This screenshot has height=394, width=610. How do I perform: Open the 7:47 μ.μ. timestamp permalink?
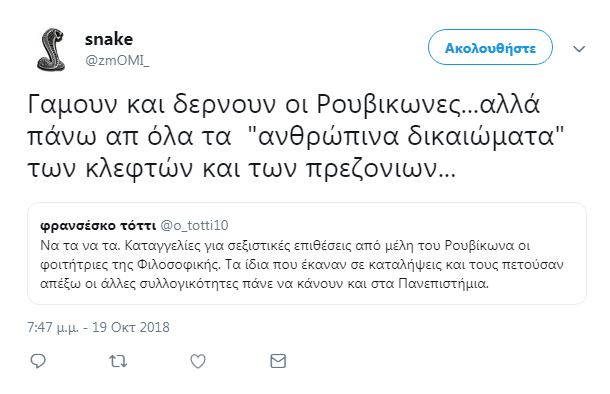[x=53, y=327]
